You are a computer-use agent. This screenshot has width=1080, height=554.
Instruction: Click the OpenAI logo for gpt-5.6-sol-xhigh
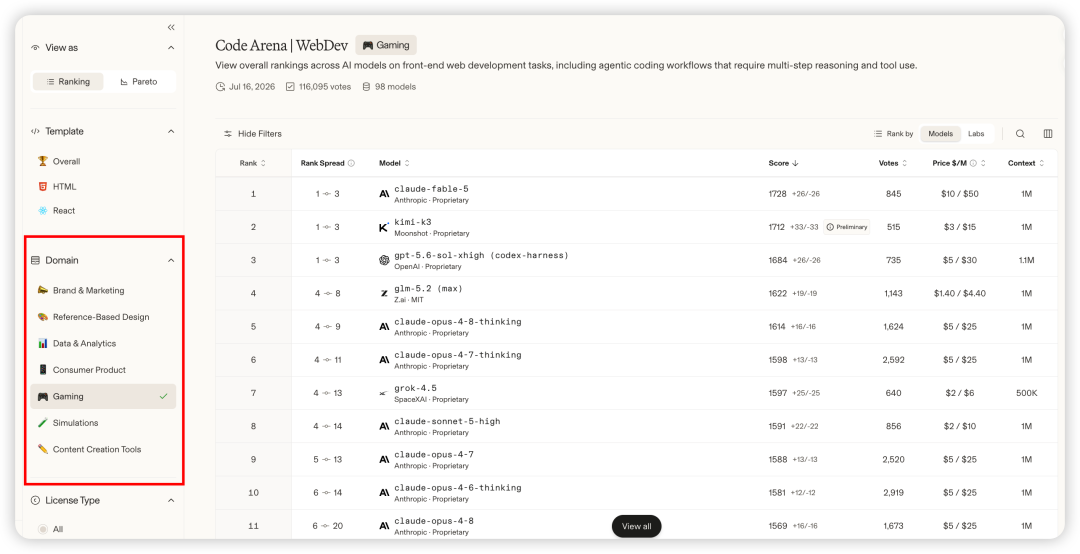[x=384, y=260]
